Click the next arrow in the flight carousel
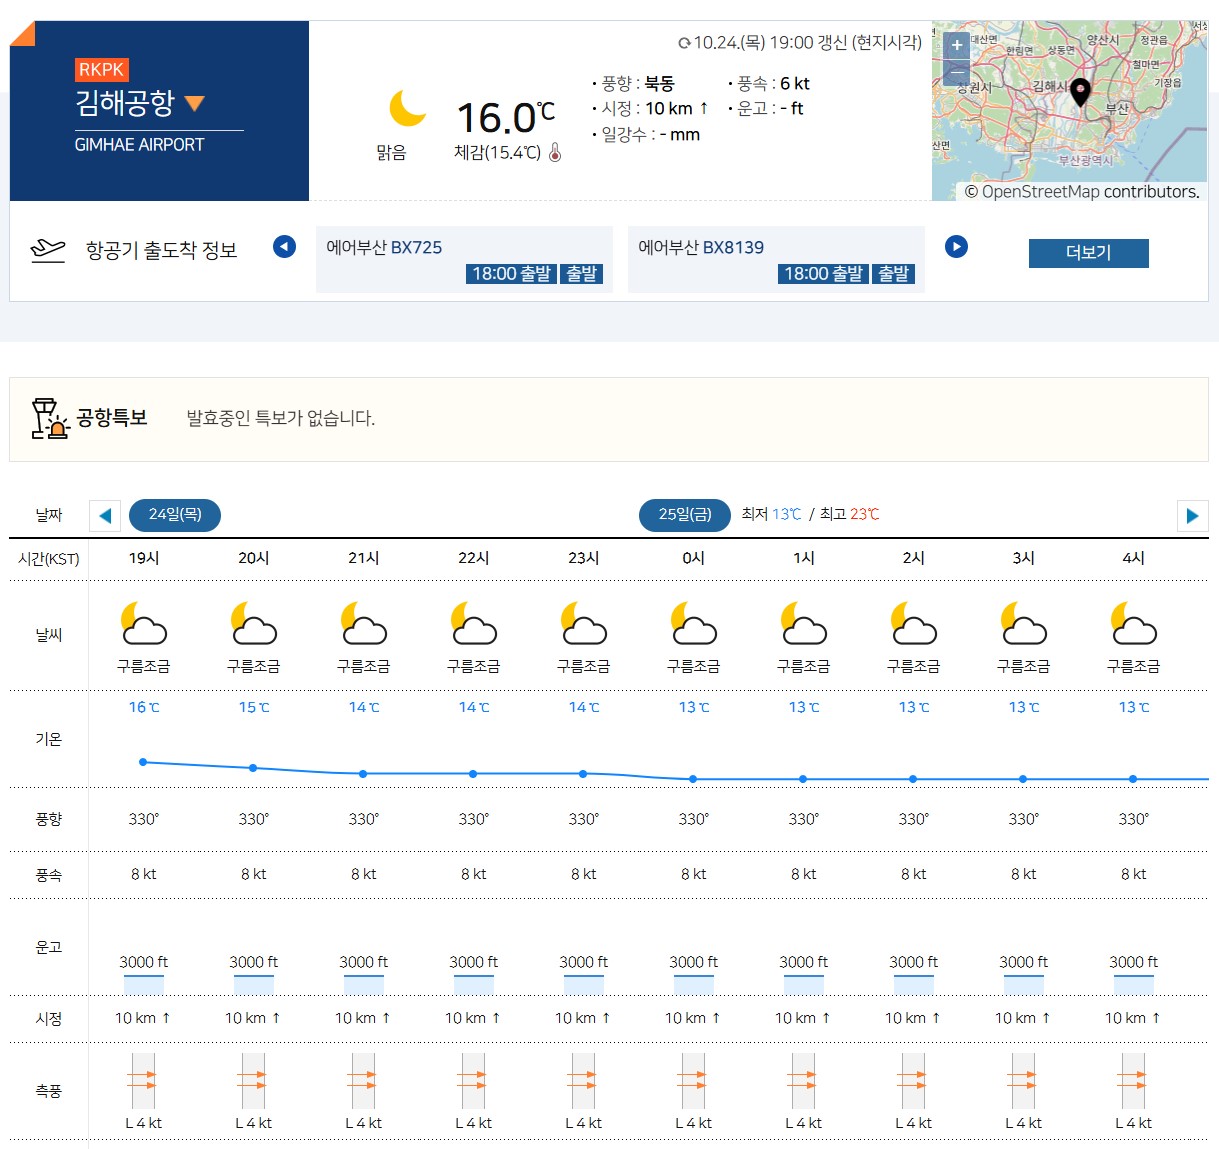This screenshot has width=1219, height=1149. pos(956,246)
